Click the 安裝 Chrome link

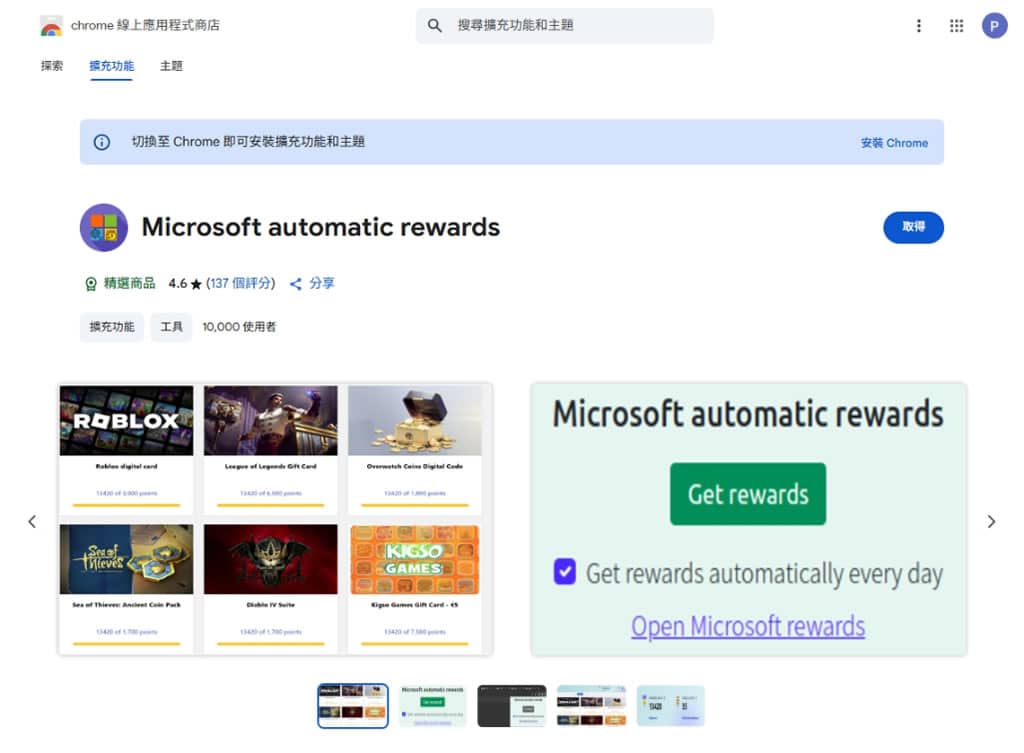[x=894, y=143]
